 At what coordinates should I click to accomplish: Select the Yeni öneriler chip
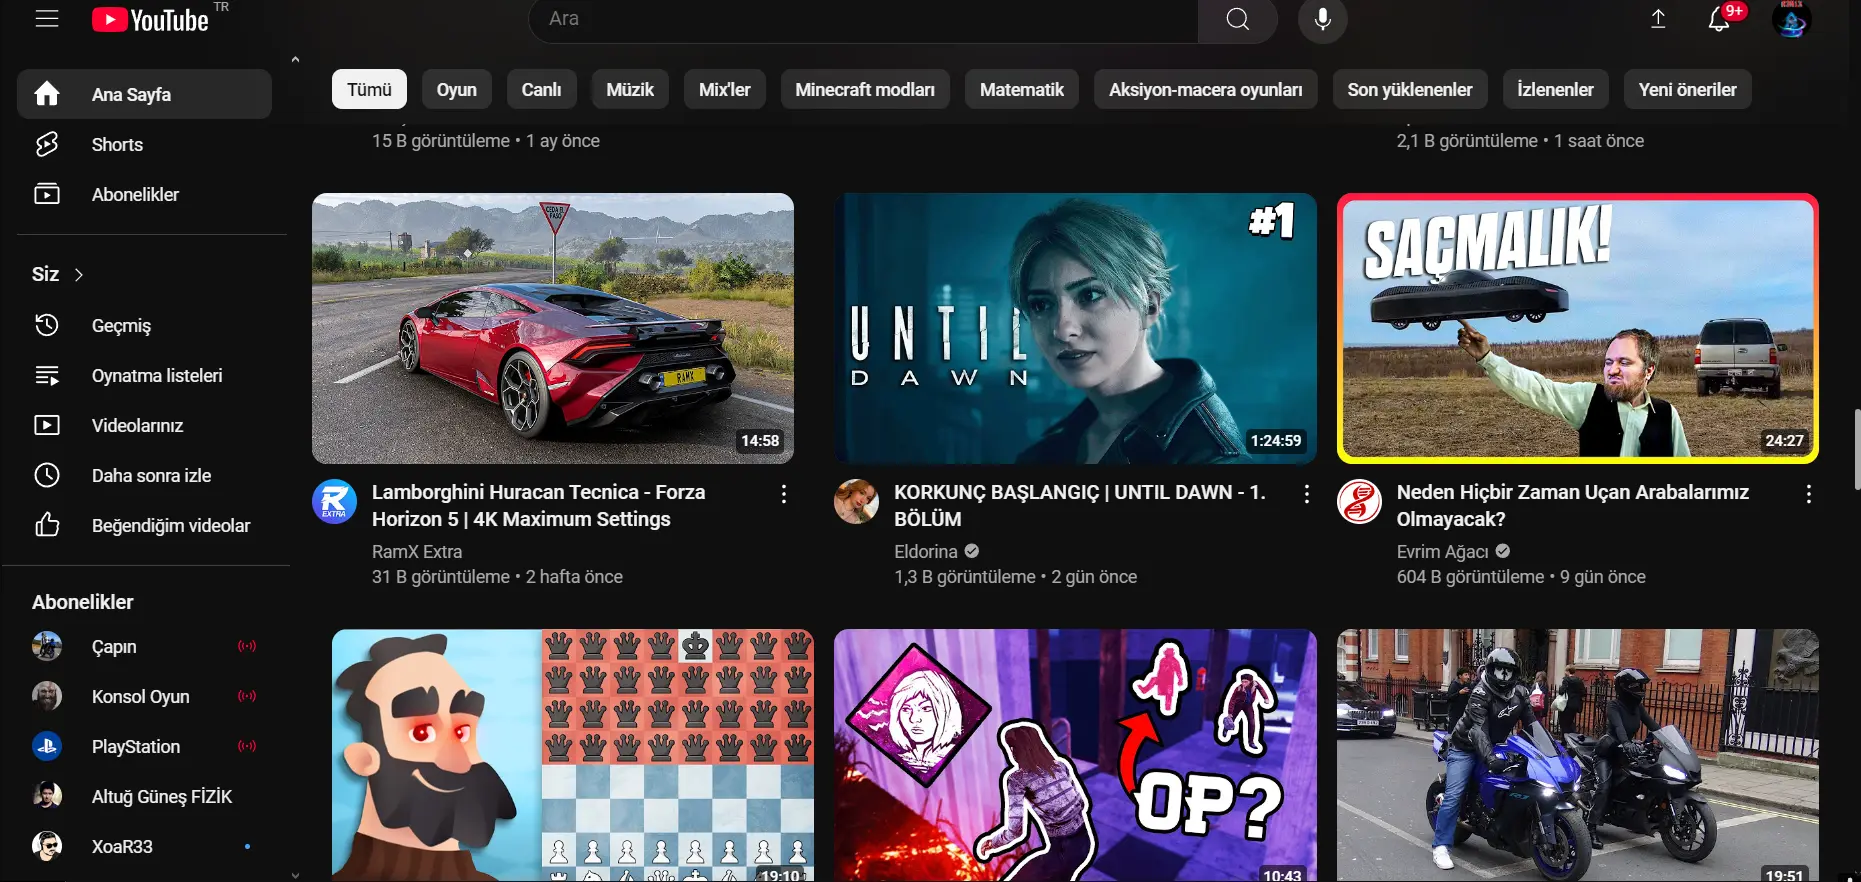(x=1688, y=89)
